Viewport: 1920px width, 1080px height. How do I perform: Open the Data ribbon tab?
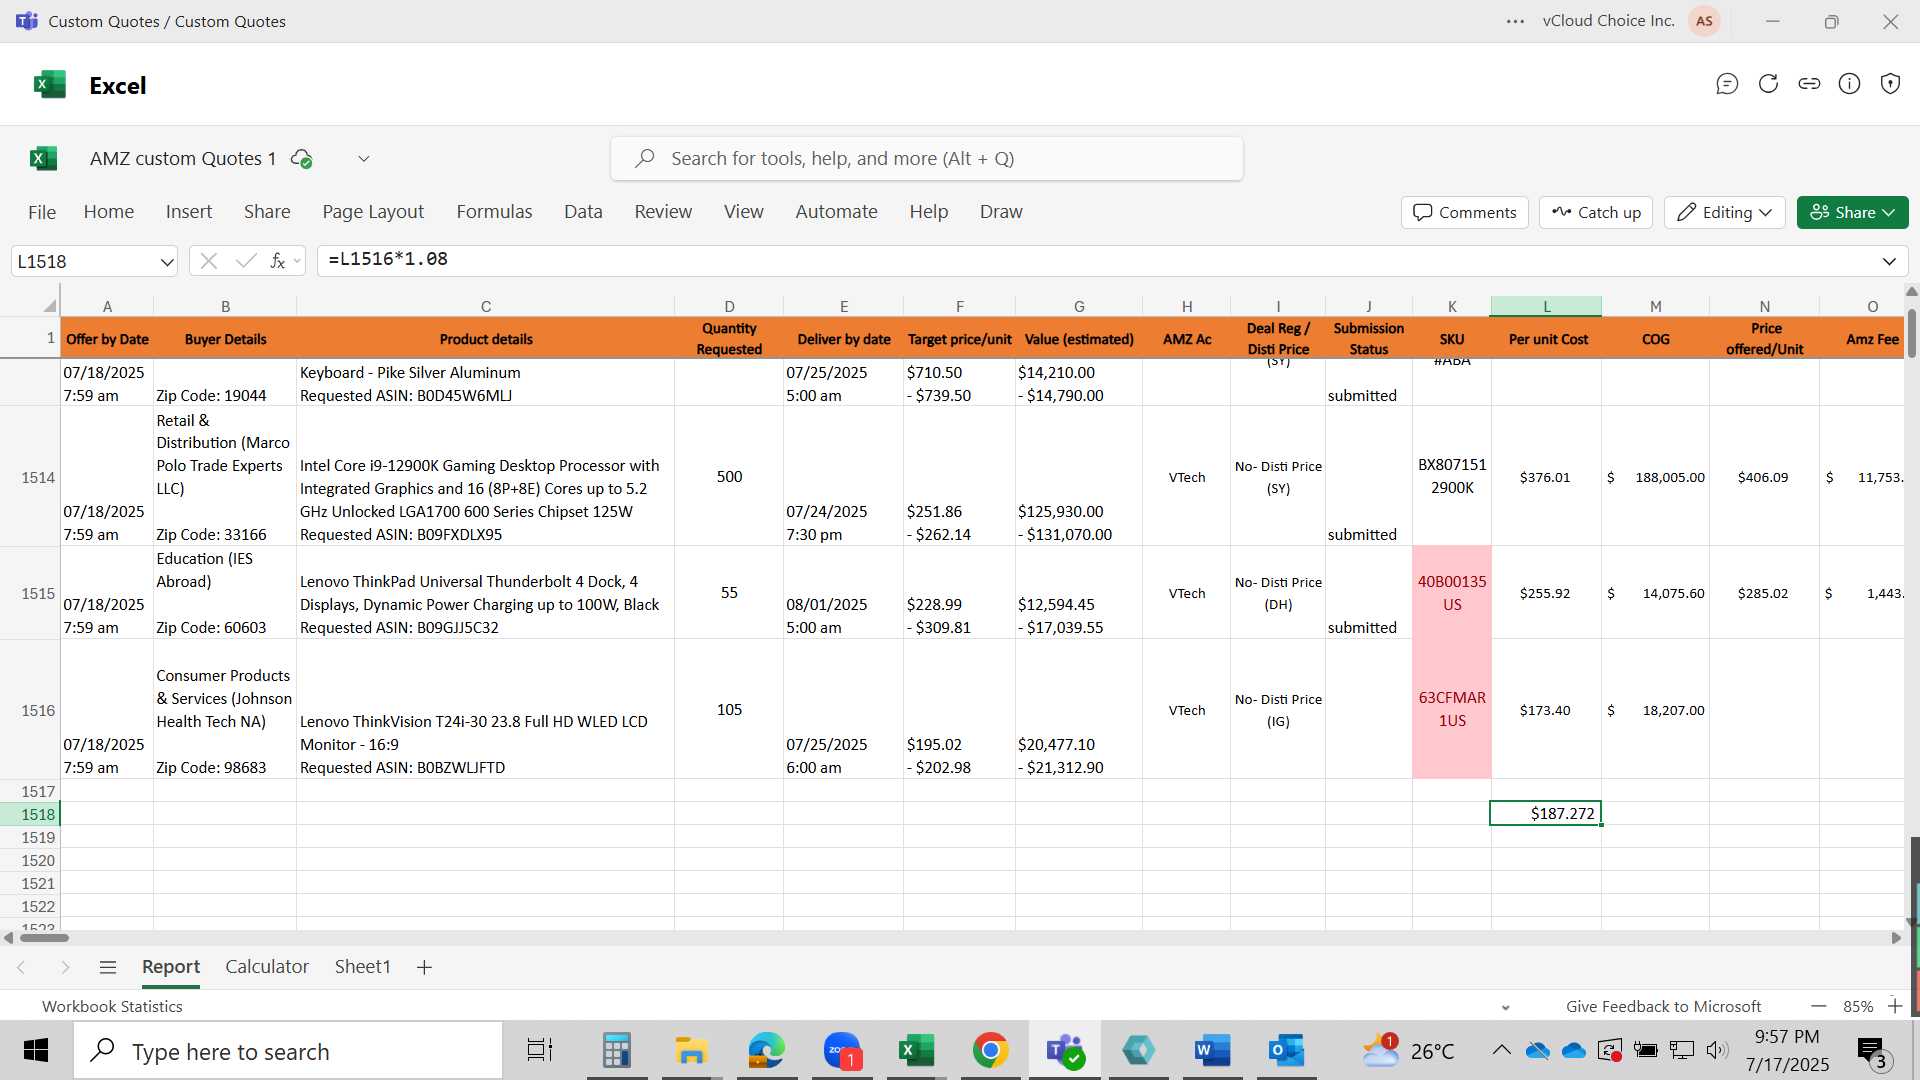[583, 212]
